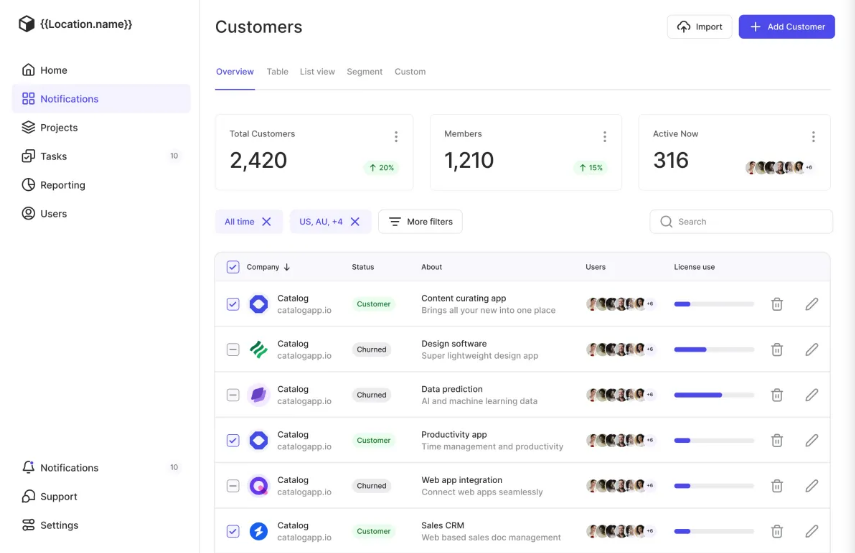Click trash icon for Data prediction row
This screenshot has height=553, width=855.
click(x=776, y=395)
